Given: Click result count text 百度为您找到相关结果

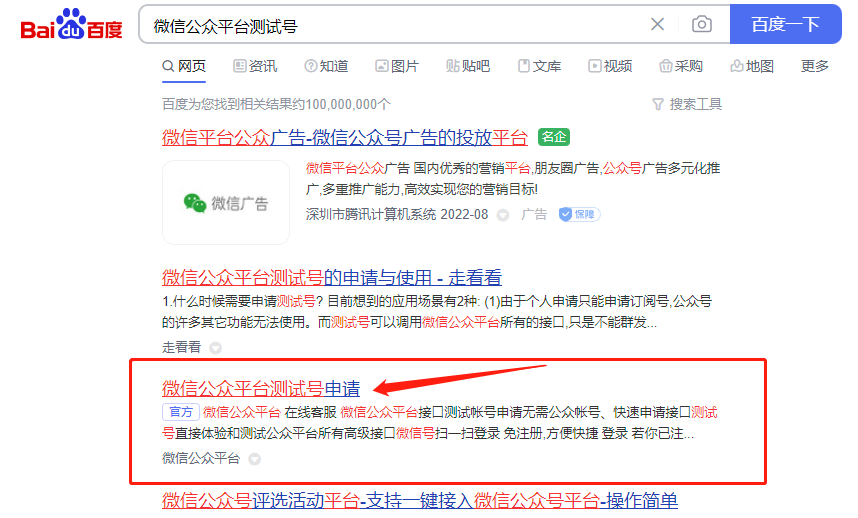Looking at the screenshot, I should 276,104.
